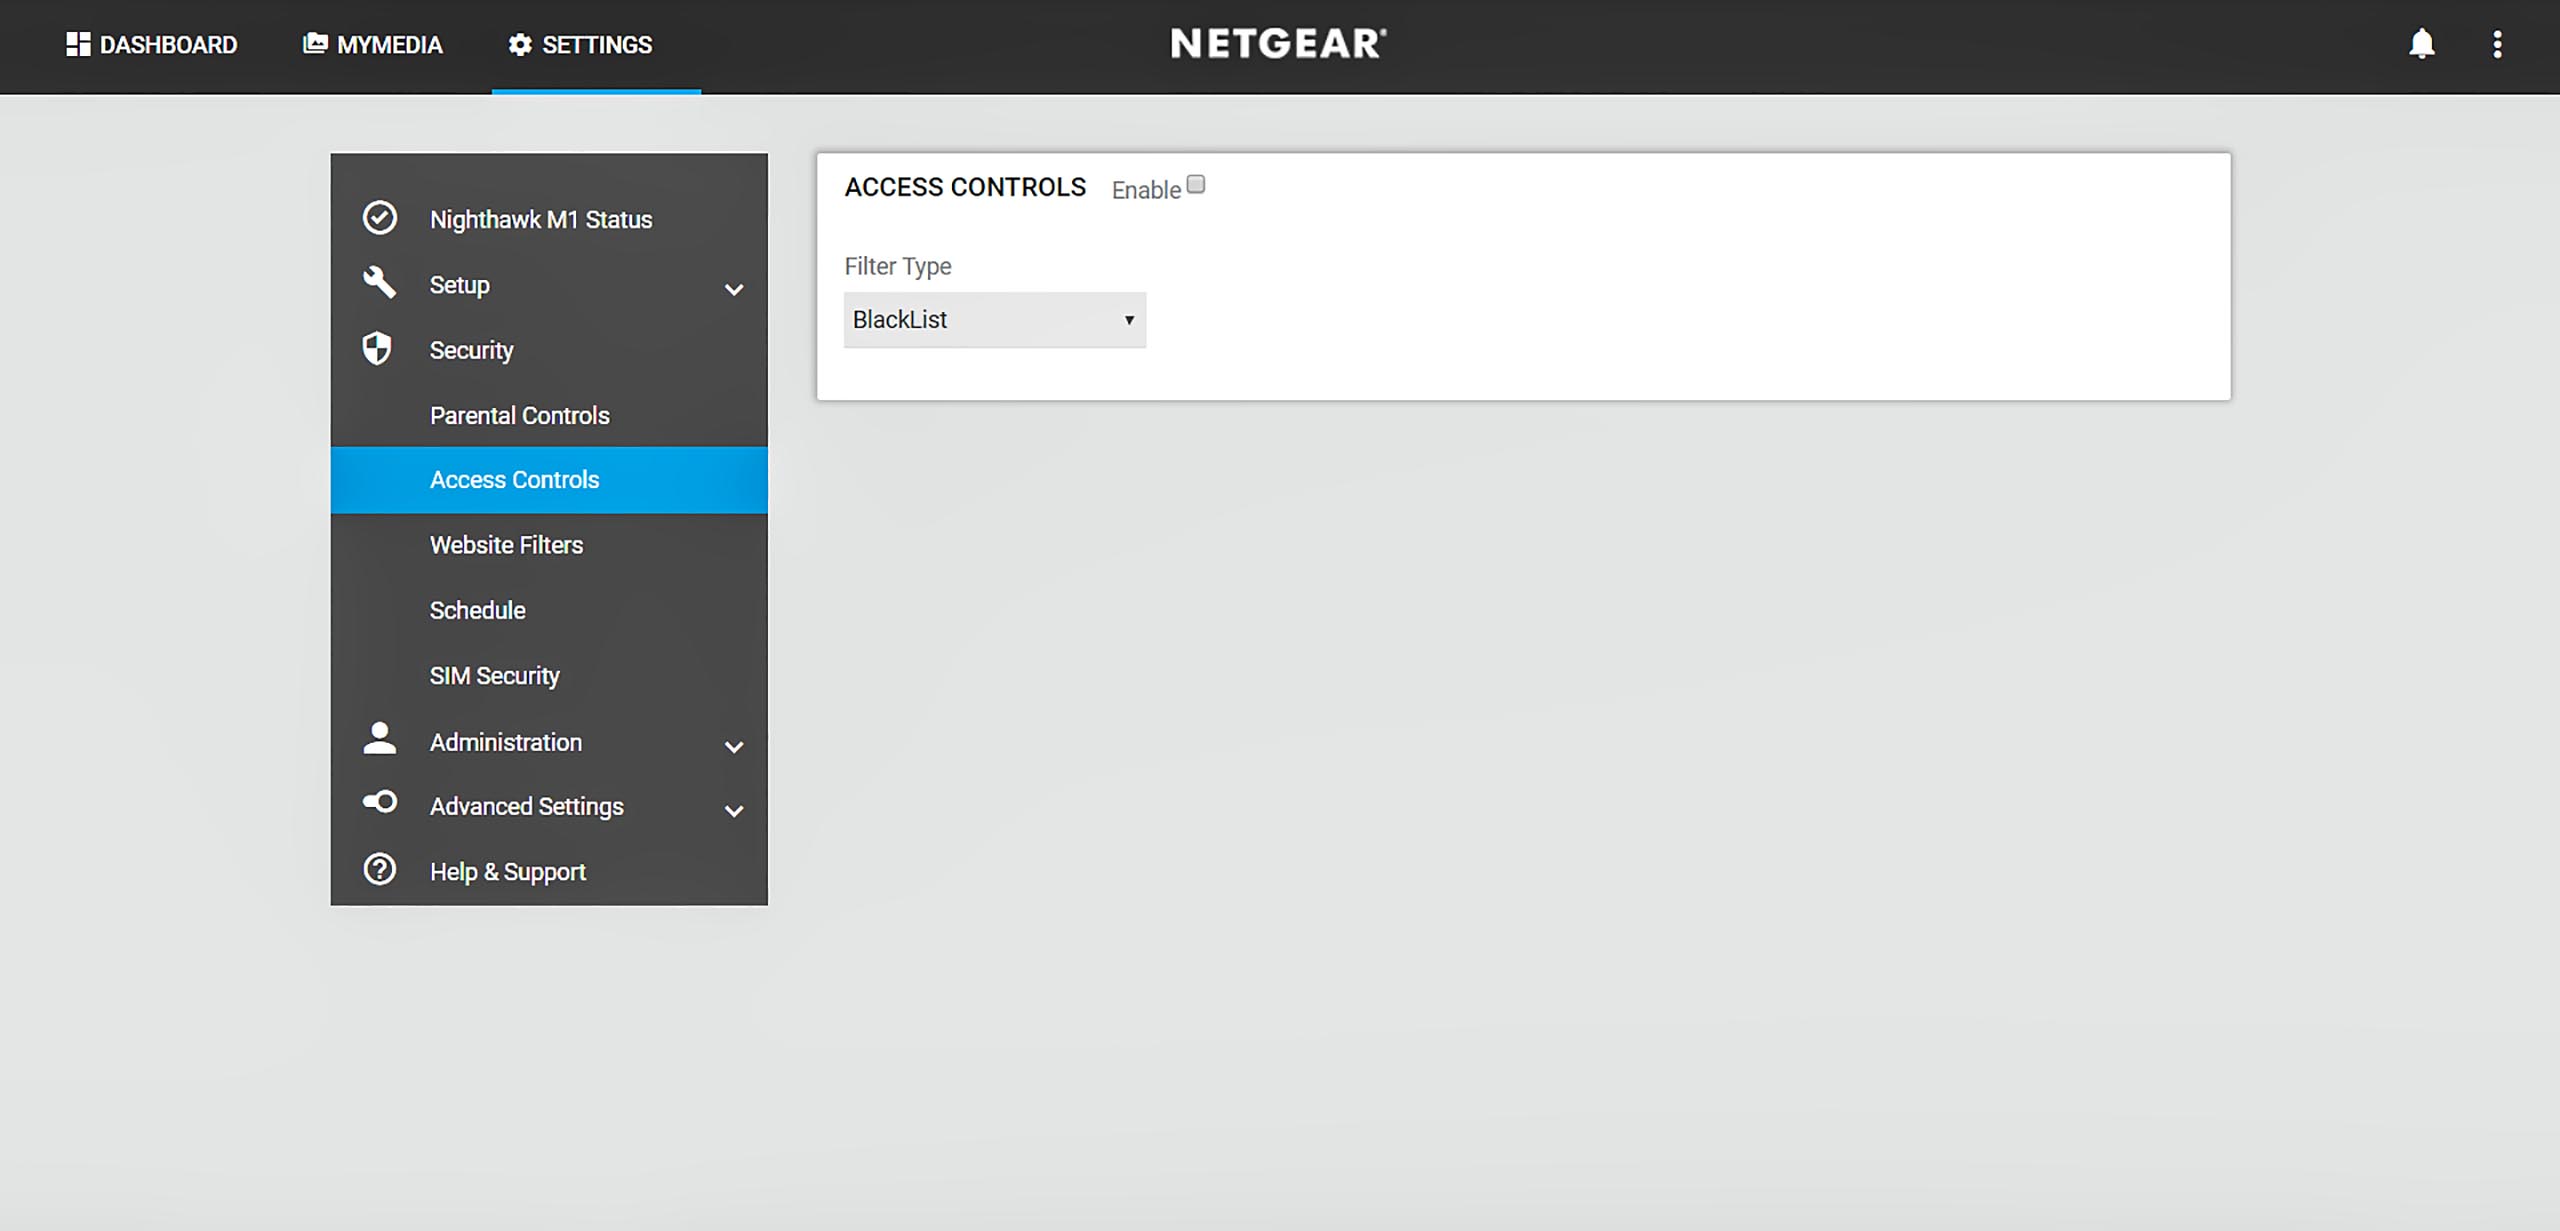Click the Help & Support question icon
Screen dimensions: 2560x1231
[380, 869]
